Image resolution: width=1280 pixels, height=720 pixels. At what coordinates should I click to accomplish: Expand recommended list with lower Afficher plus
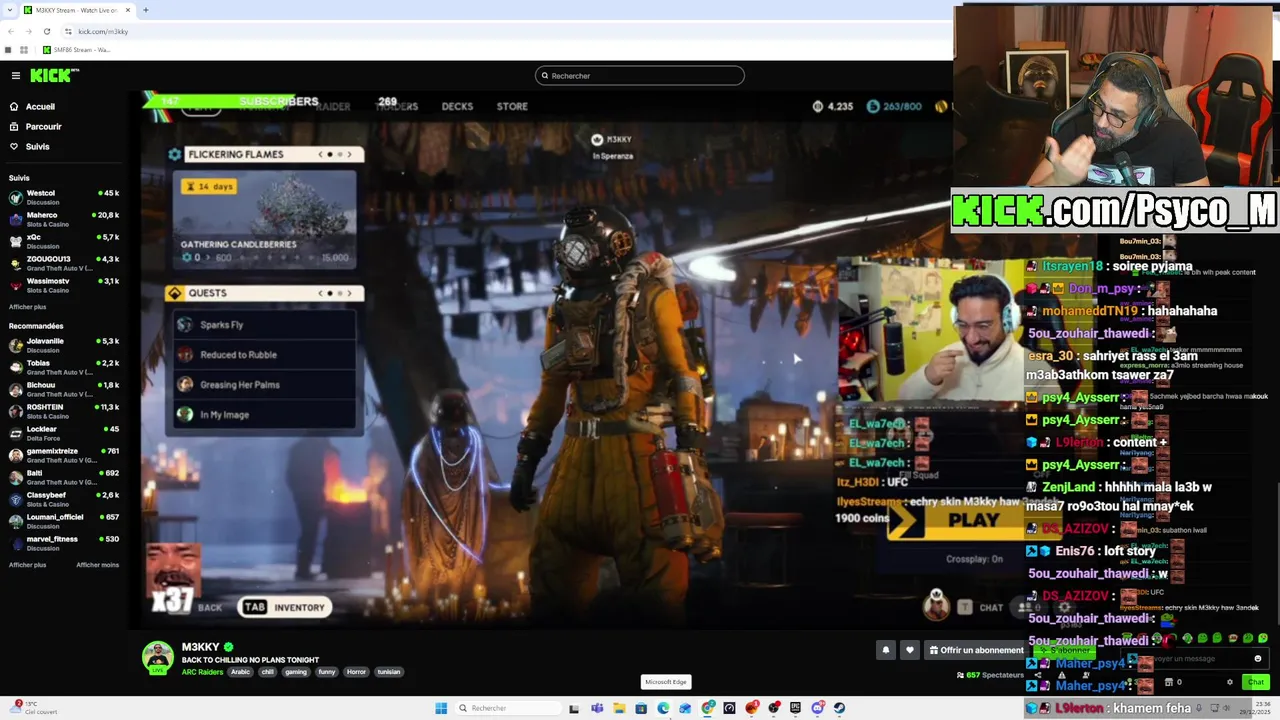[x=27, y=565]
